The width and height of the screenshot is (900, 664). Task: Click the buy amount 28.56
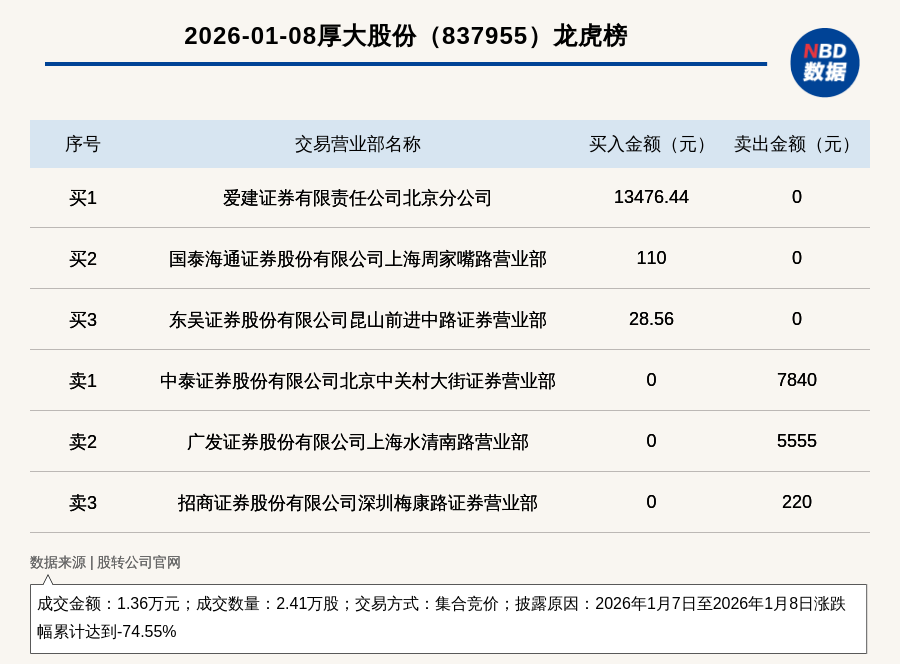point(651,319)
